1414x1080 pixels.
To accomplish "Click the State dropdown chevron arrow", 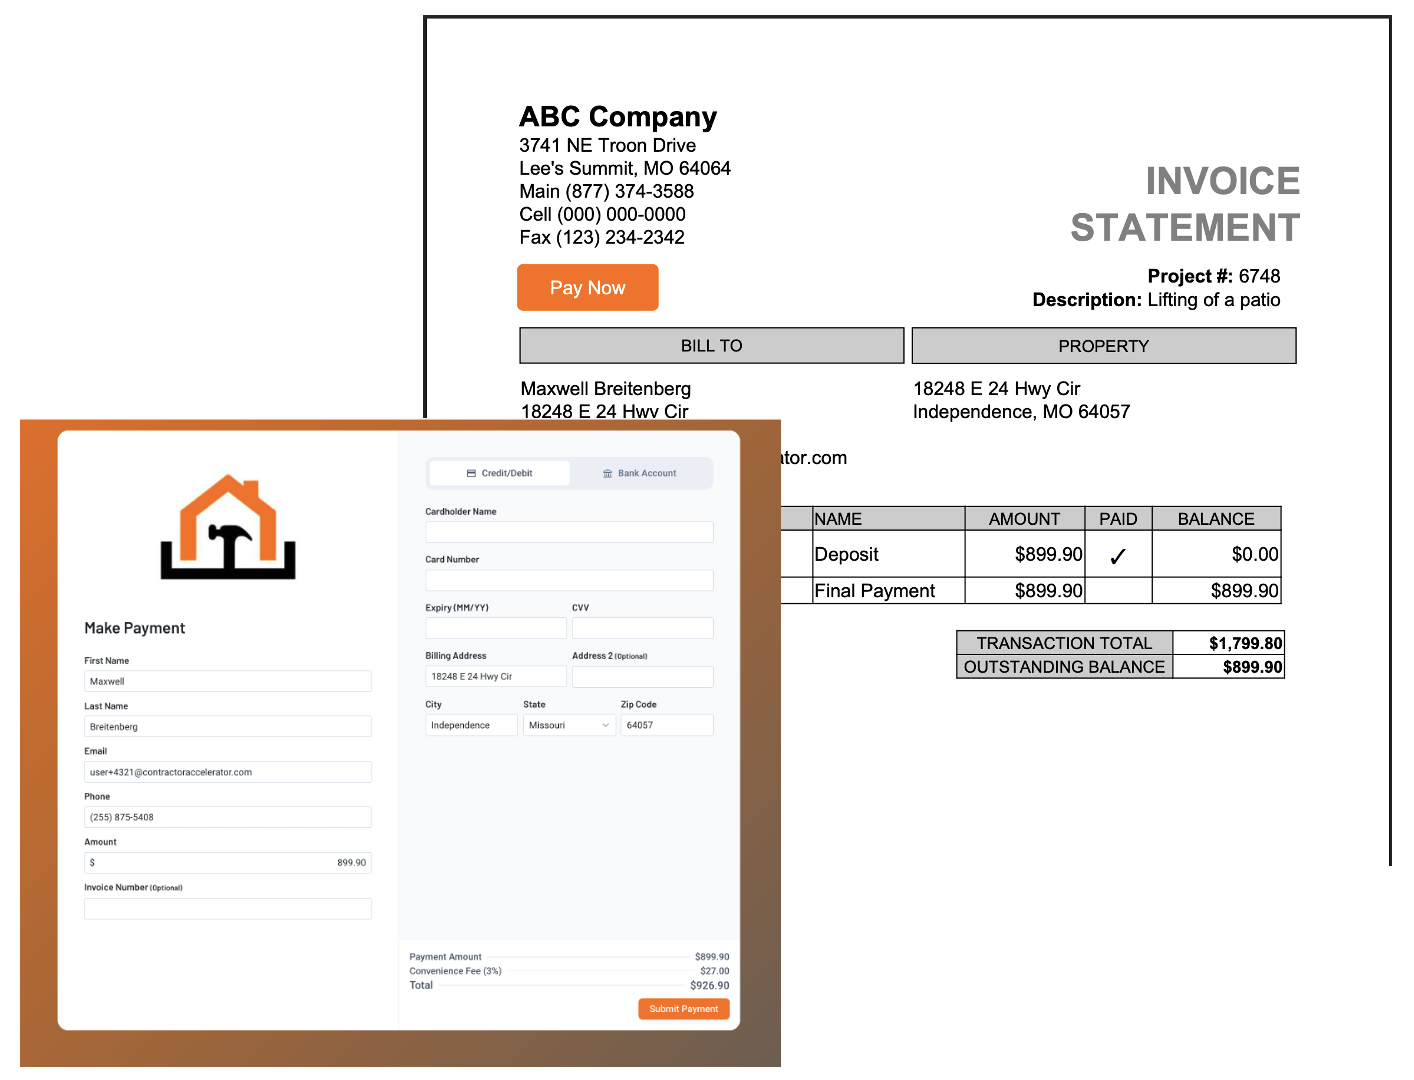I will tap(605, 725).
